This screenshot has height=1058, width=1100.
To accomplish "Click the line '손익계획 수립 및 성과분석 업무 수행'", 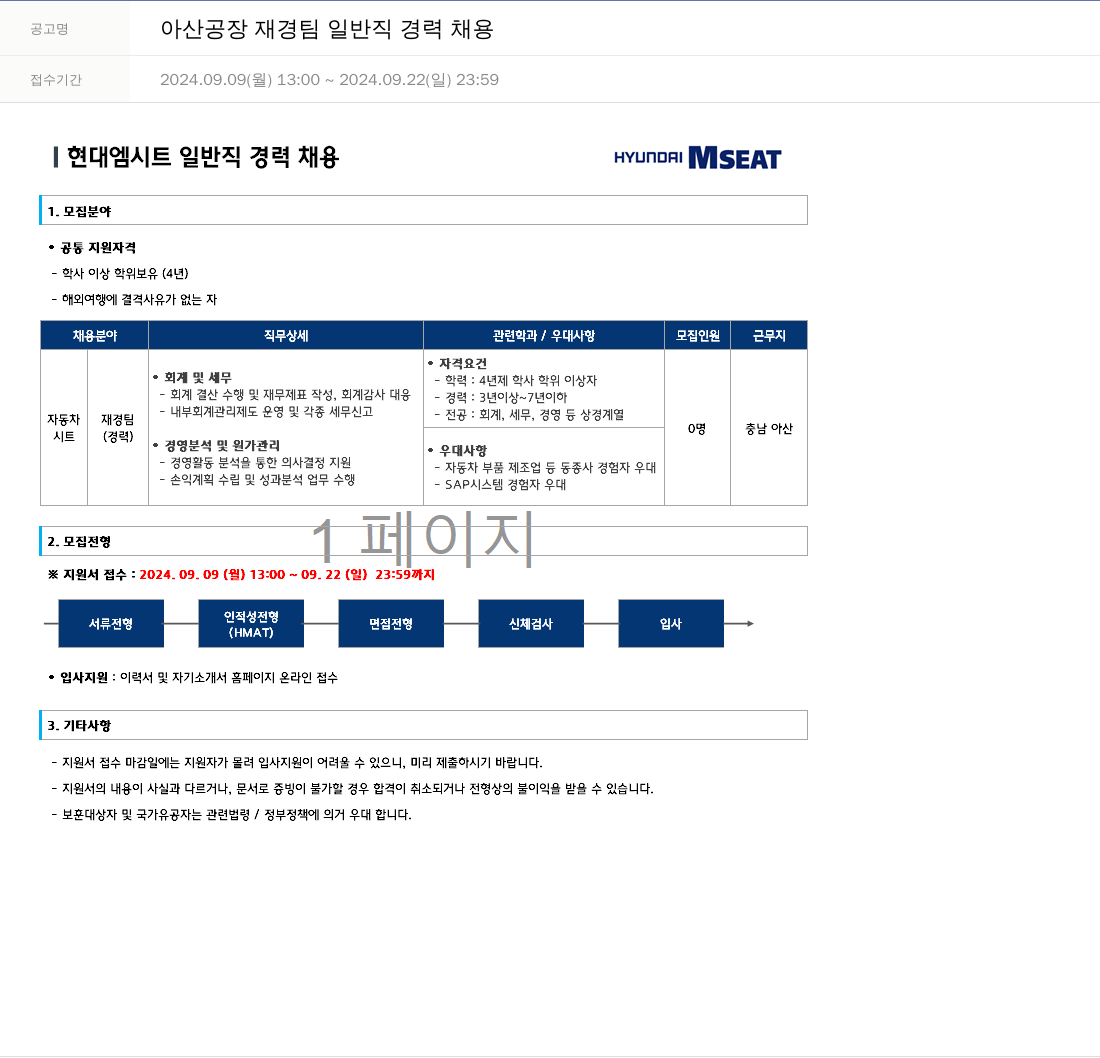I will point(262,480).
